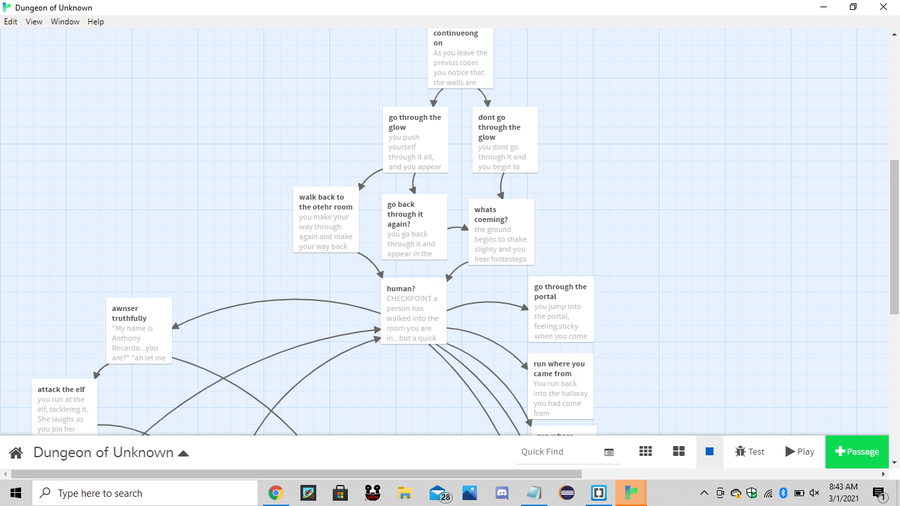Image resolution: width=900 pixels, height=506 pixels.
Task: Open the network Wi-Fi tray icon
Action: click(x=768, y=493)
